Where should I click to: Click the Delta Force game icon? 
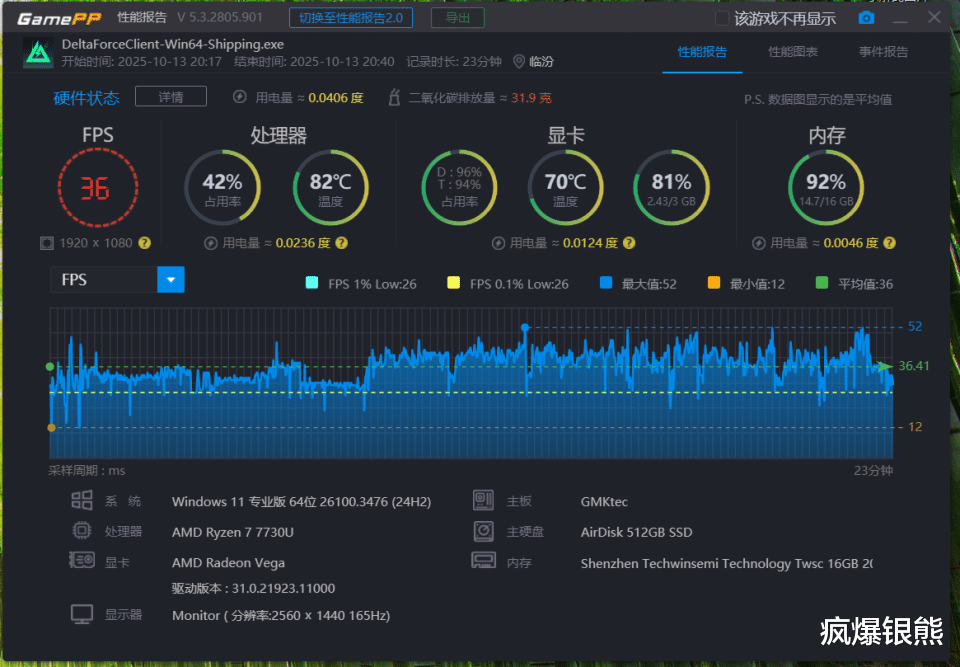(39, 53)
